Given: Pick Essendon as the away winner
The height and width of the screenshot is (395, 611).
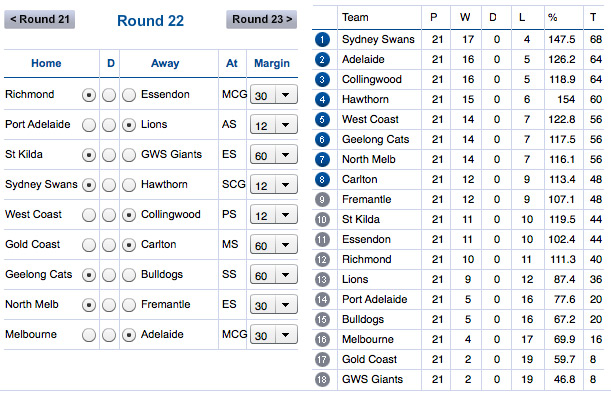Looking at the screenshot, I should pos(129,95).
